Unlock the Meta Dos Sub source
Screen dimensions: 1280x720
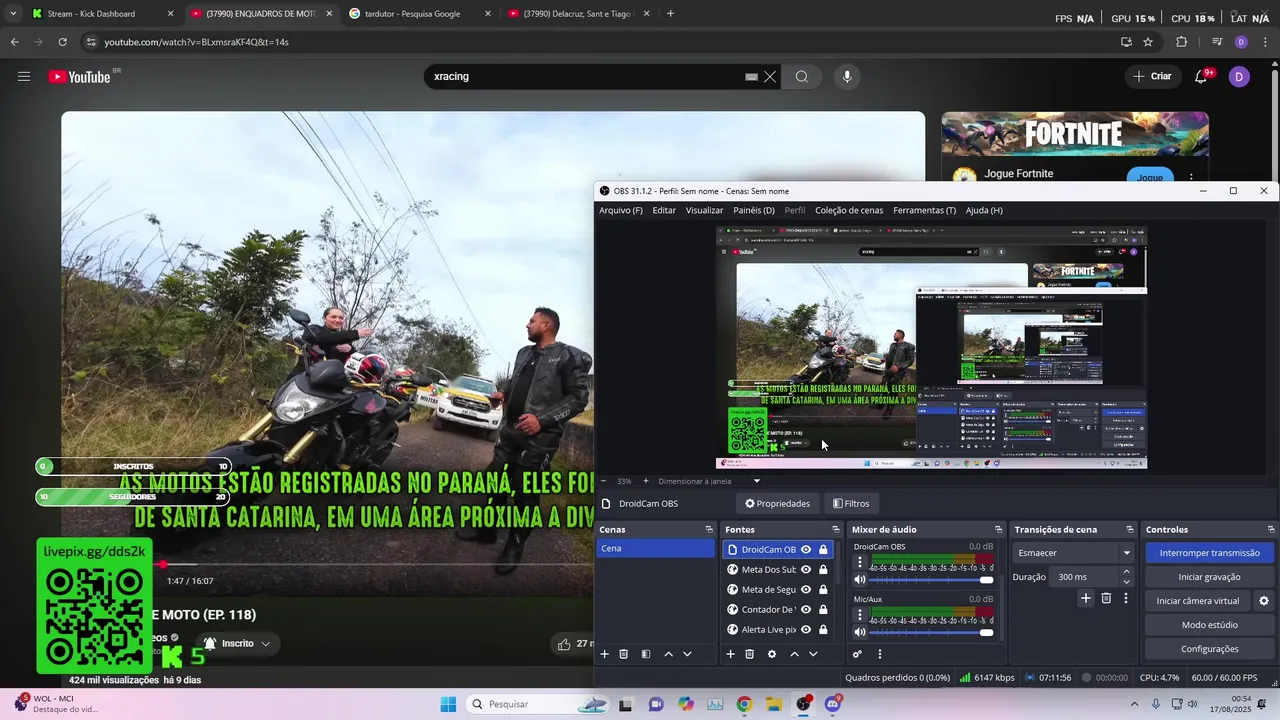click(x=823, y=569)
